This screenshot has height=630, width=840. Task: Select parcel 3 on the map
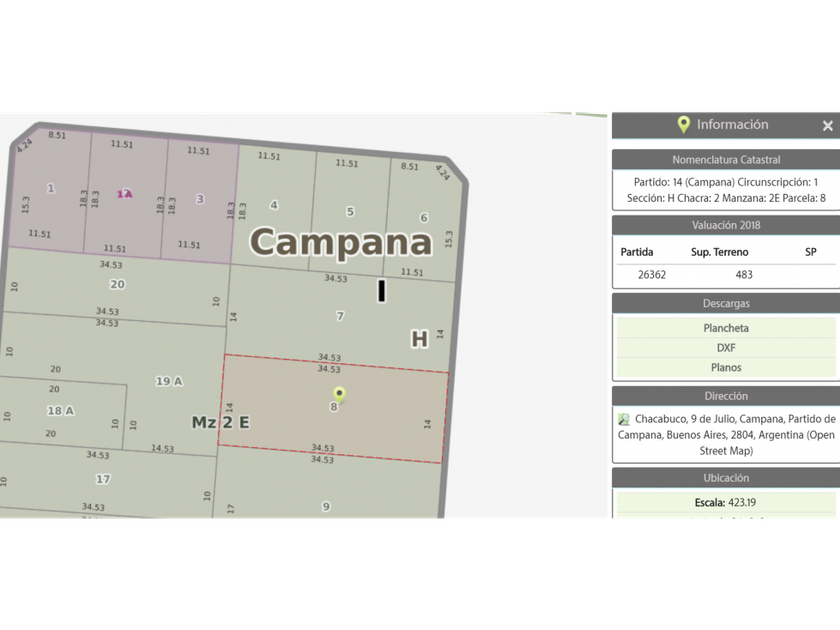(x=200, y=199)
